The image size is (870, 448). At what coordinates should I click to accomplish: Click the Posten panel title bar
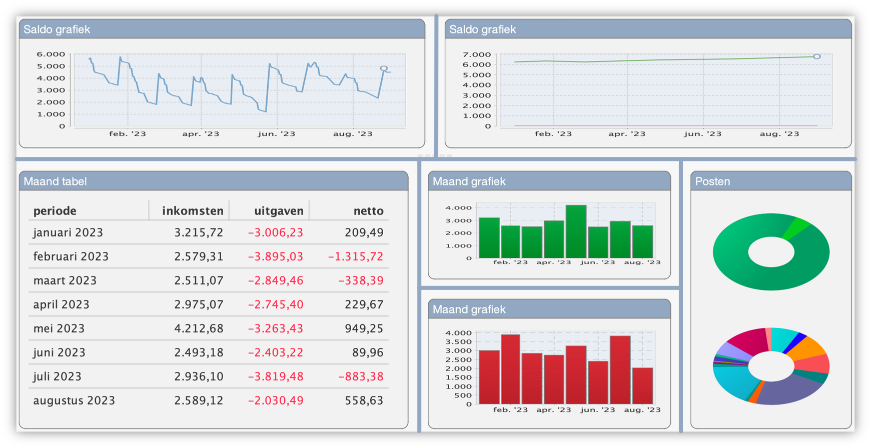(770, 181)
